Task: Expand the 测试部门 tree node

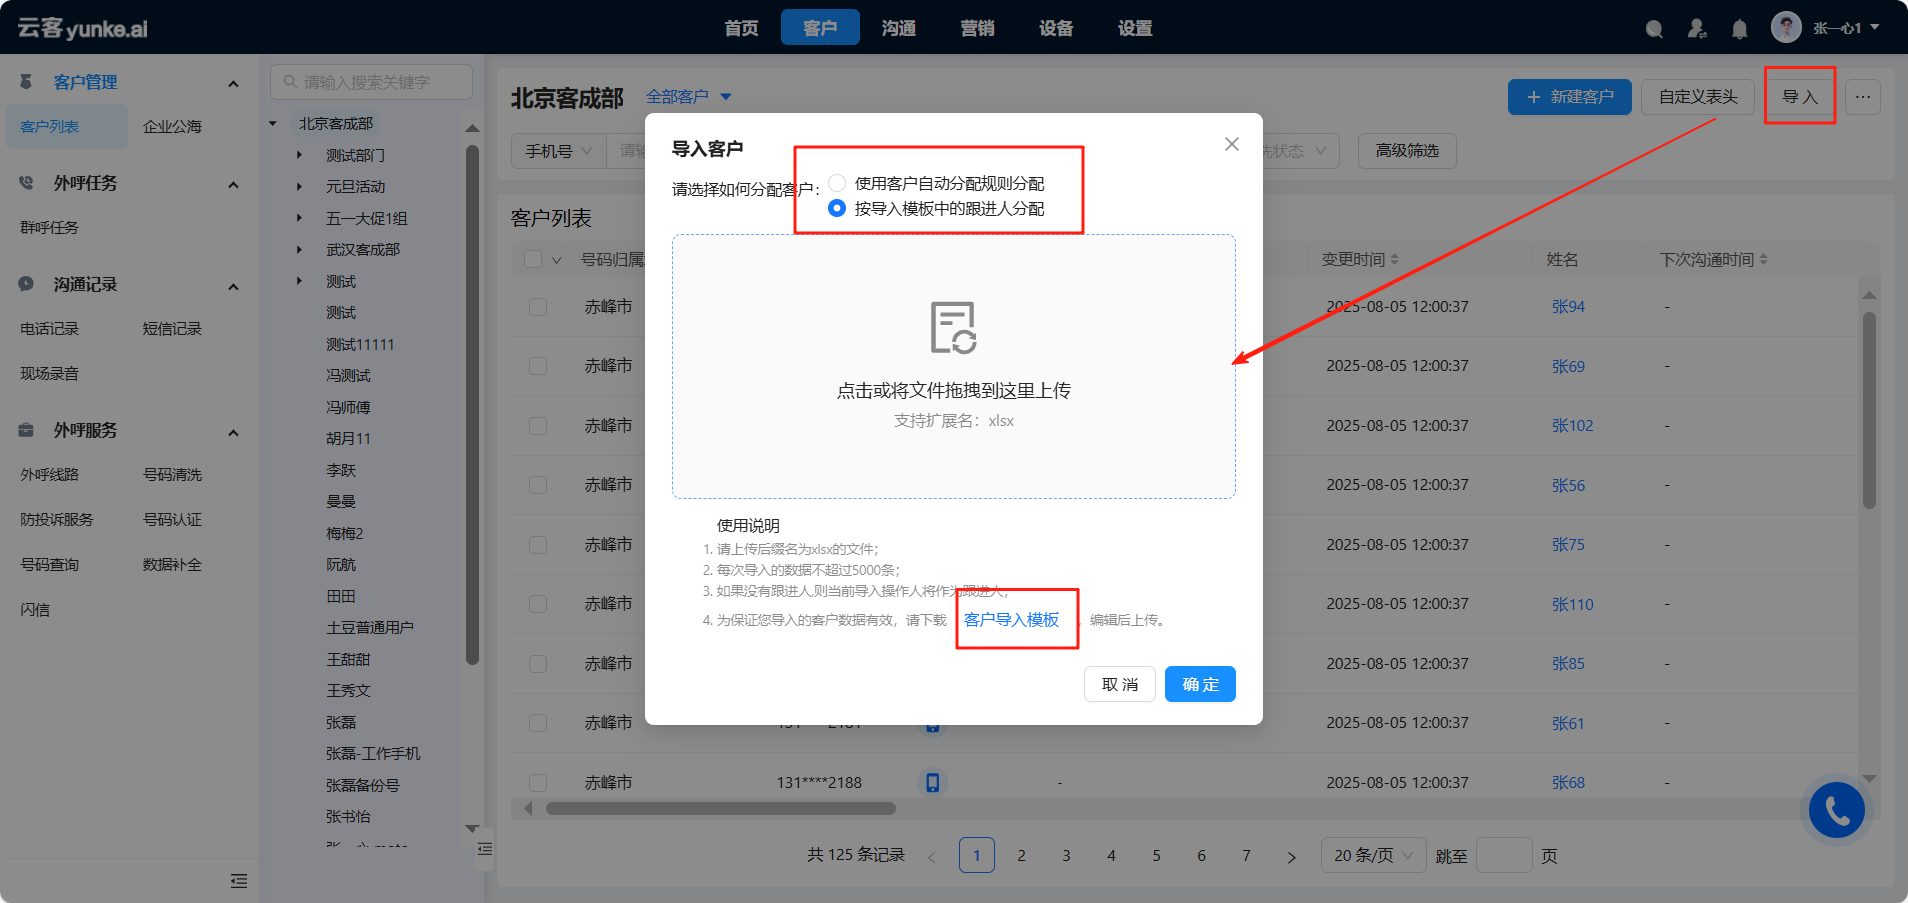Action: point(299,155)
